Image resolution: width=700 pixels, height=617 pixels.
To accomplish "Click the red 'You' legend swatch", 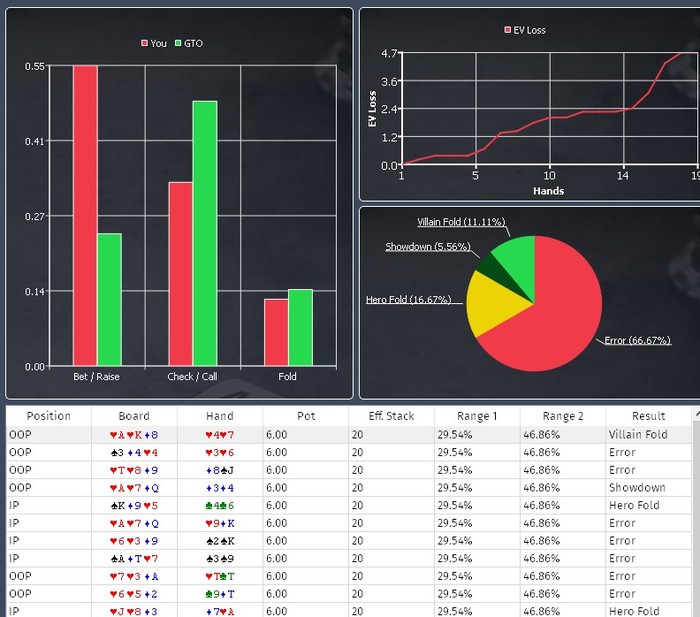I will (144, 43).
